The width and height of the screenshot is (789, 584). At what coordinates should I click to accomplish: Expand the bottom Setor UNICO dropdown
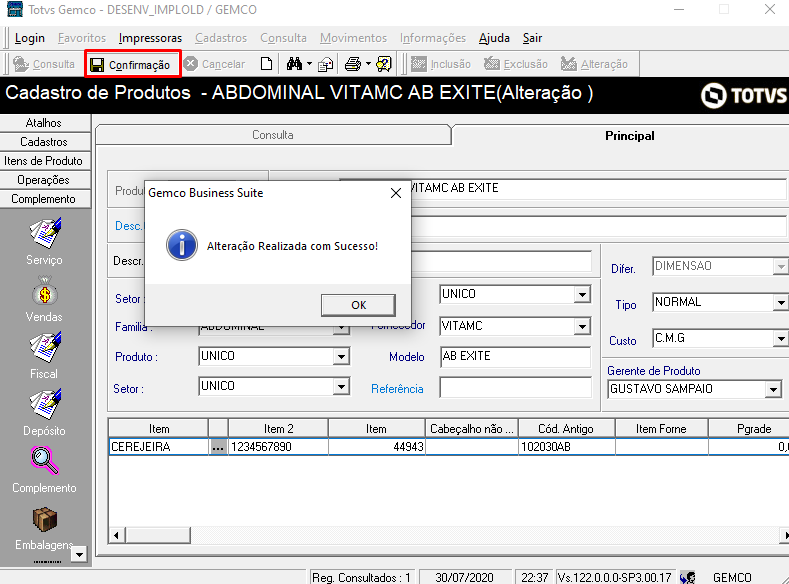pyautogui.click(x=341, y=387)
